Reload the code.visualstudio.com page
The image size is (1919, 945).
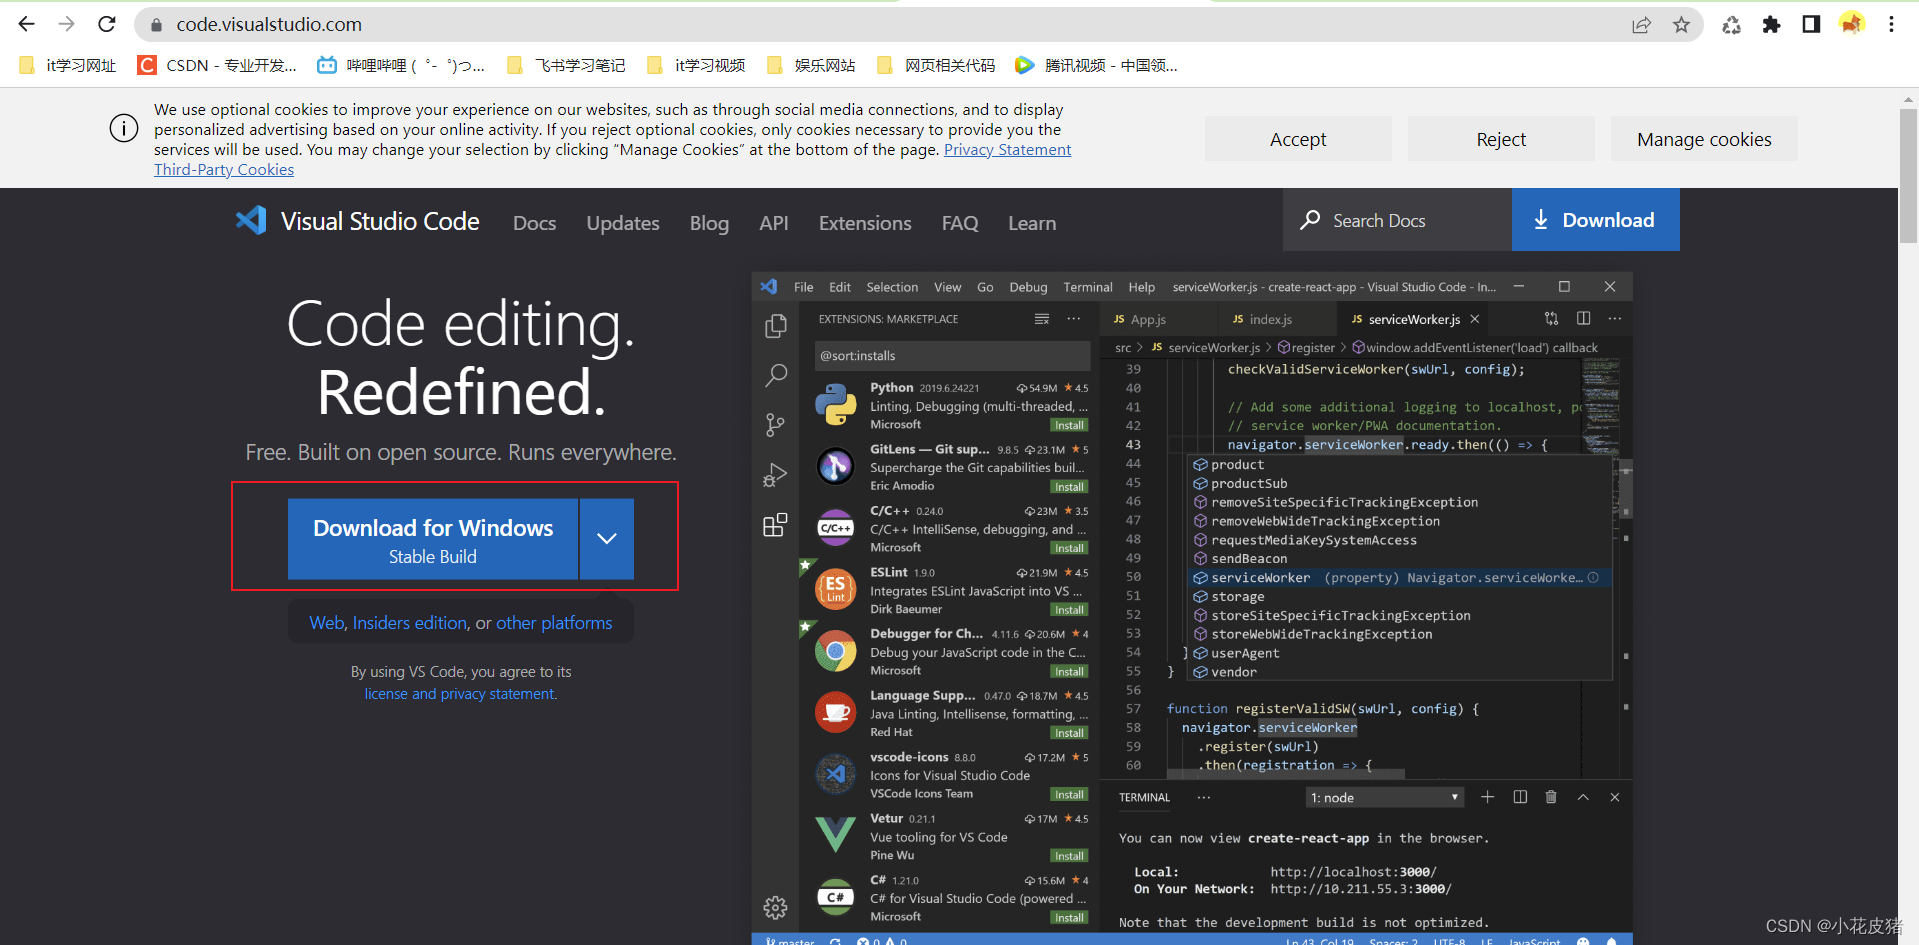pyautogui.click(x=107, y=24)
